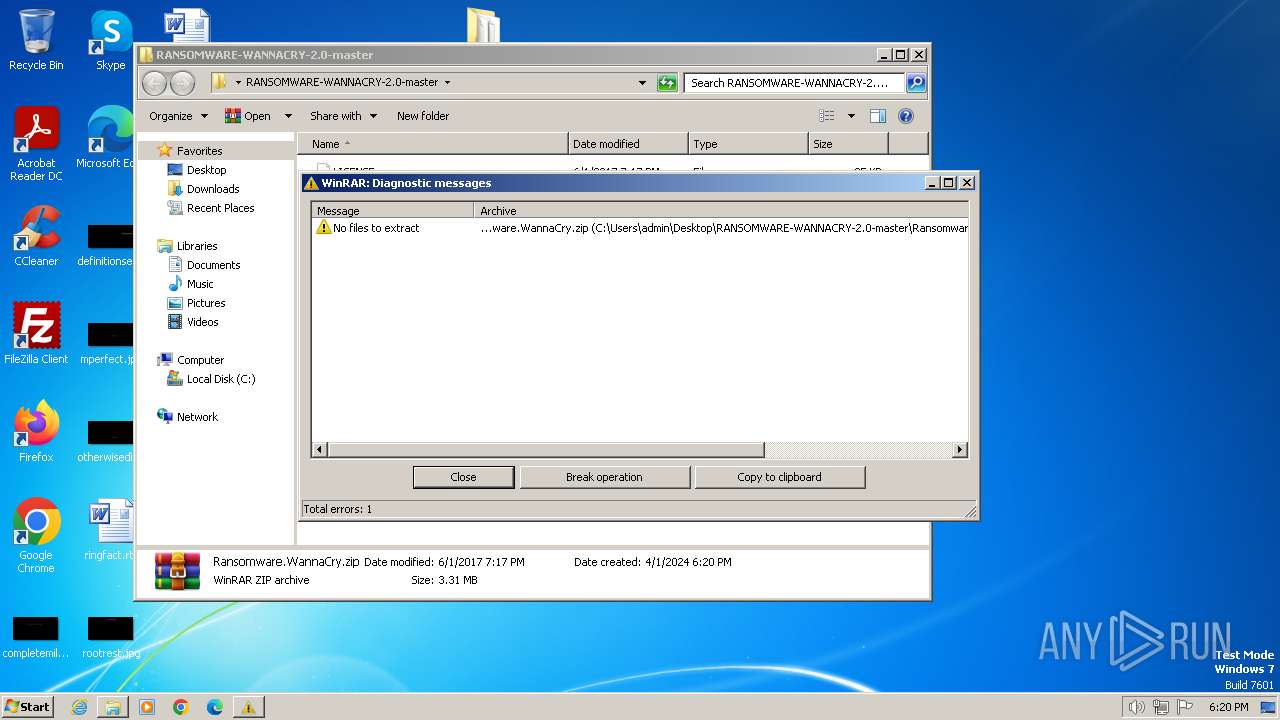This screenshot has height=720, width=1280.
Task: Click the Explorer Back navigation button
Action: point(155,83)
